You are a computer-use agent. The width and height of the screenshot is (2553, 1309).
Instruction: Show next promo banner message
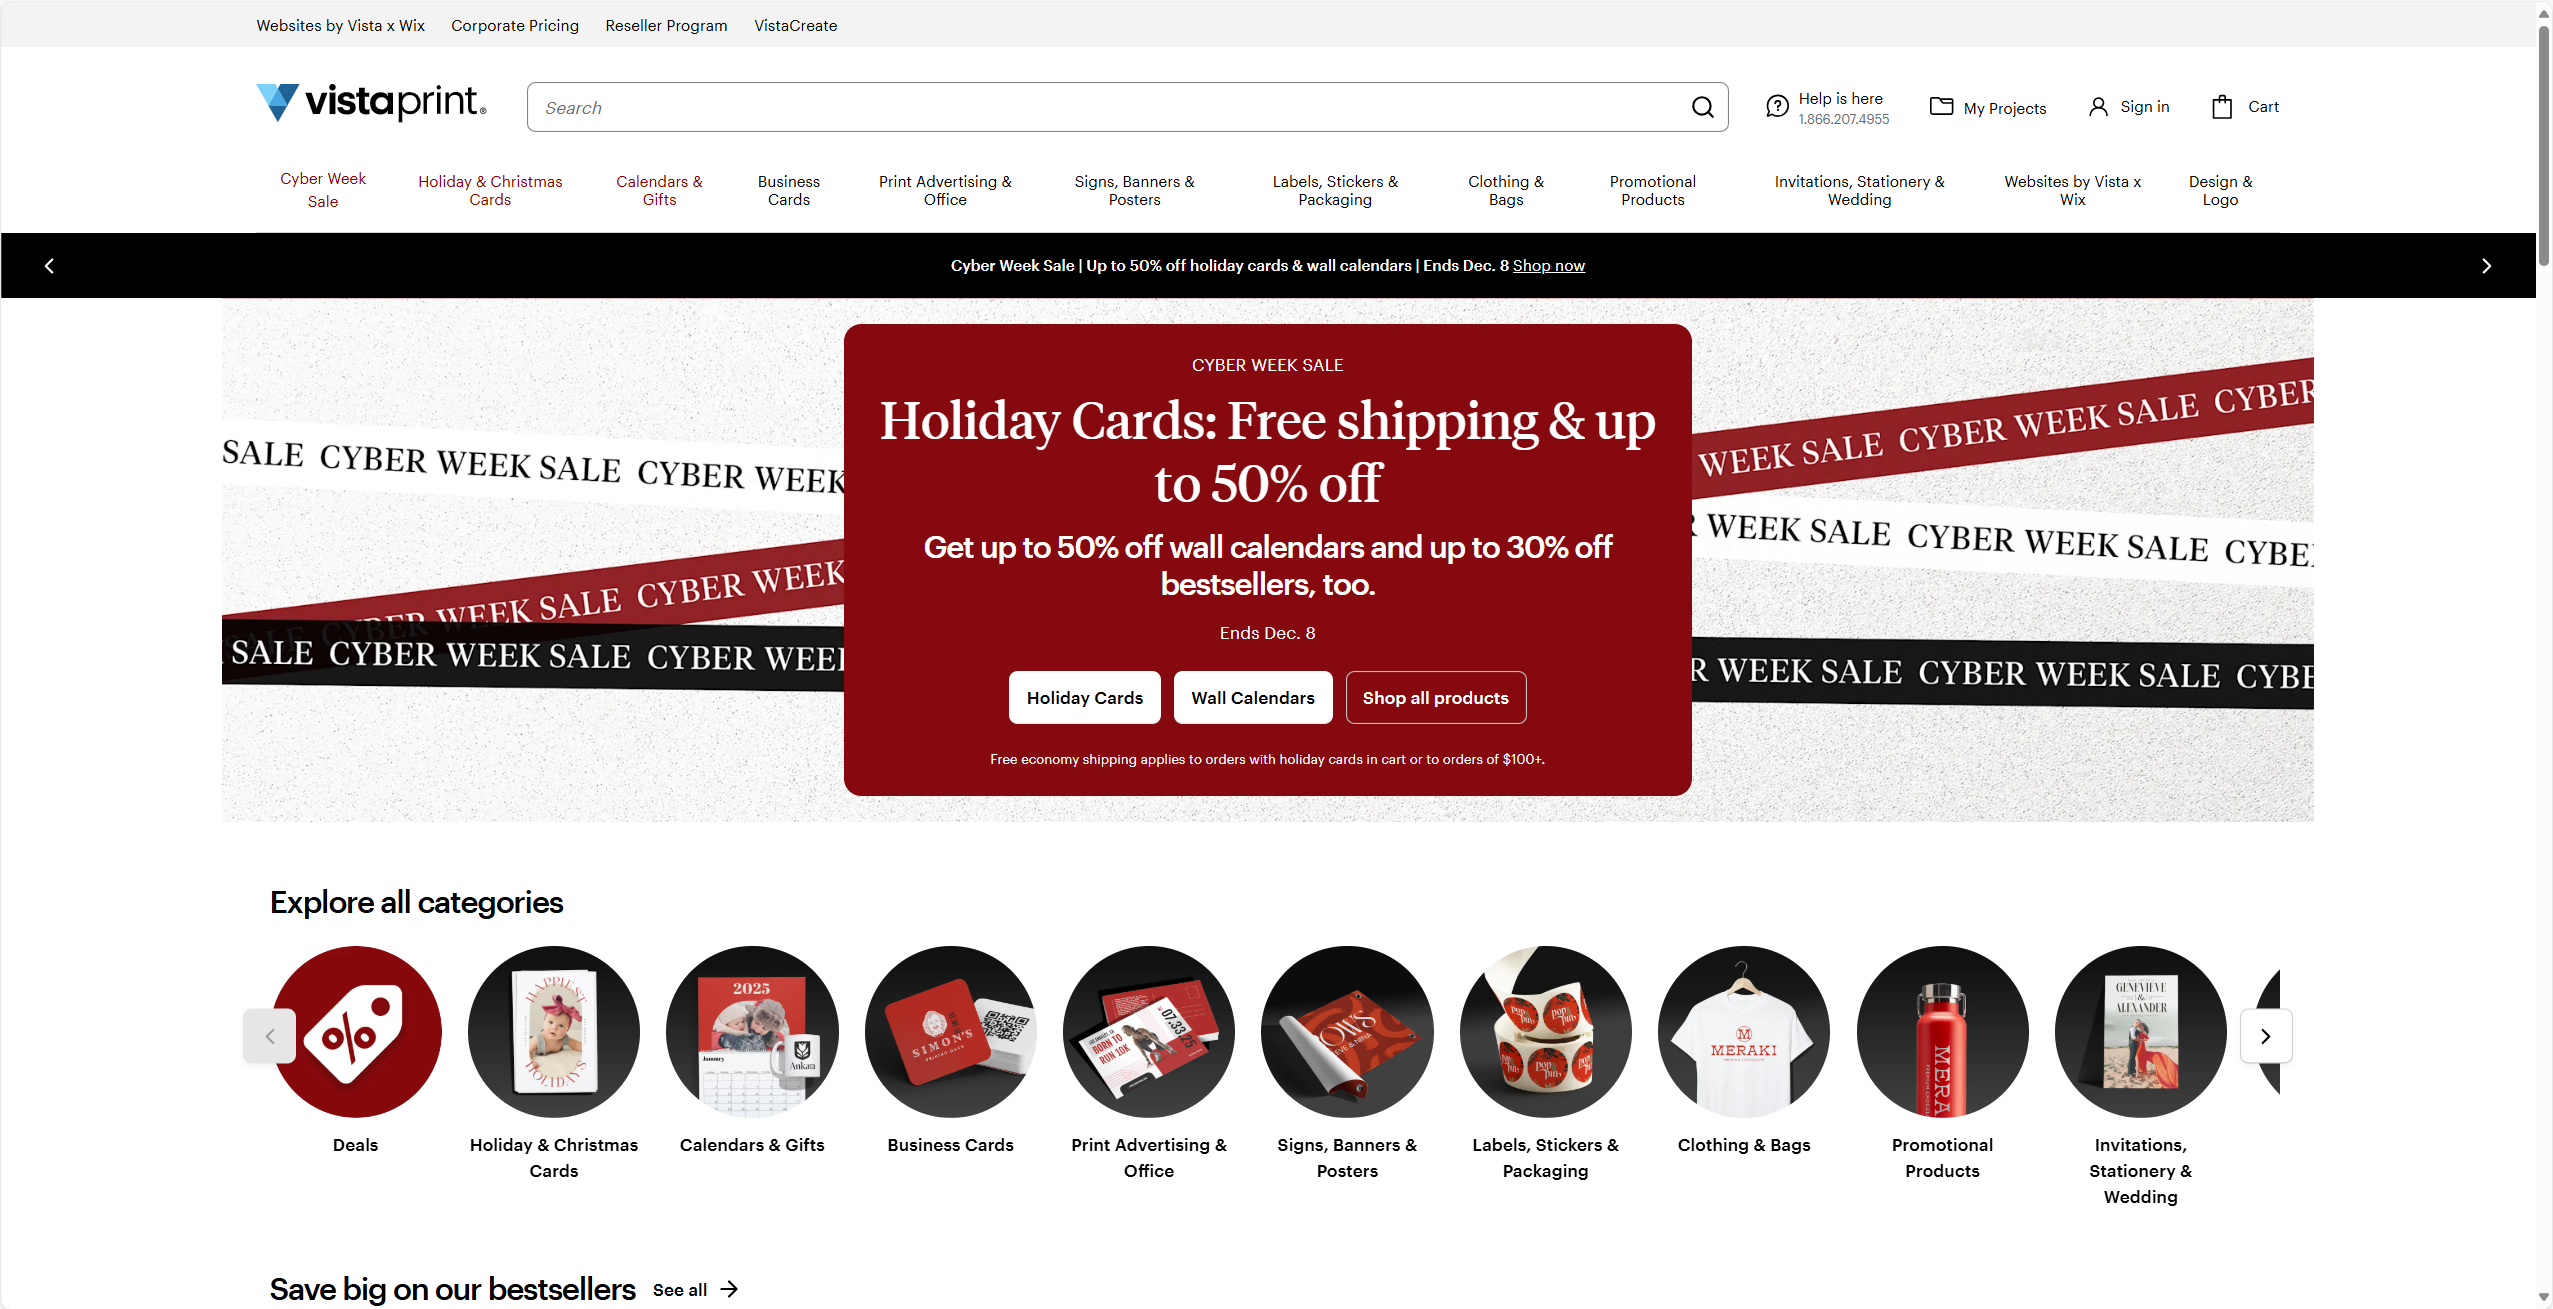click(2486, 266)
